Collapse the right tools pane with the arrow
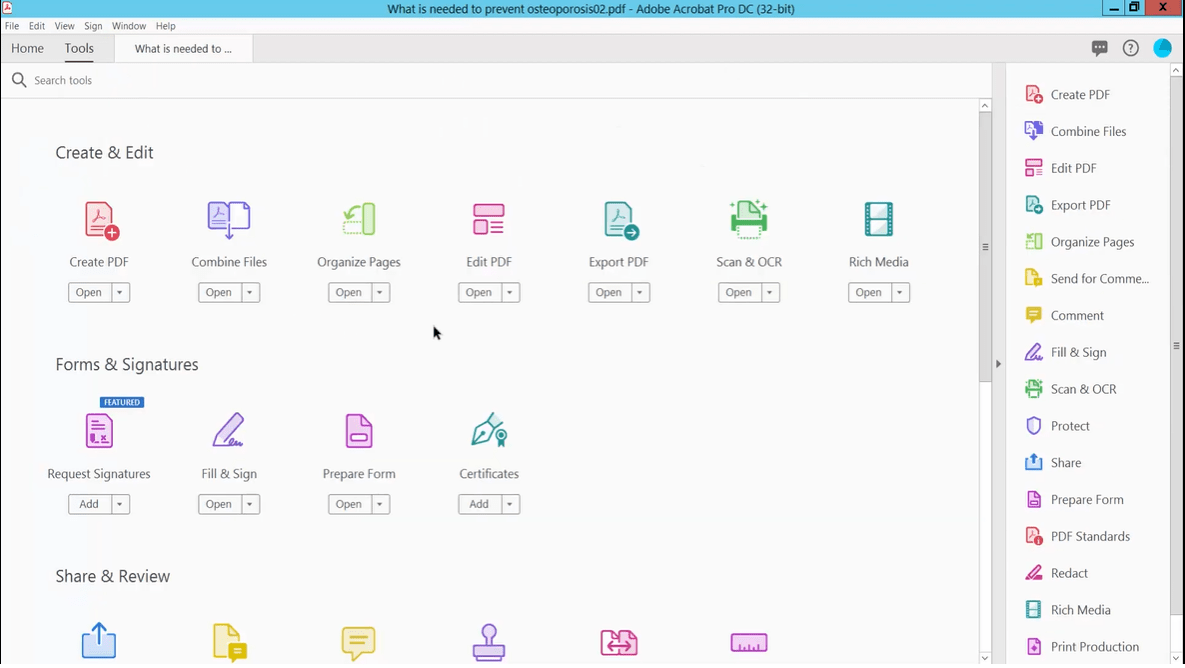 [998, 363]
